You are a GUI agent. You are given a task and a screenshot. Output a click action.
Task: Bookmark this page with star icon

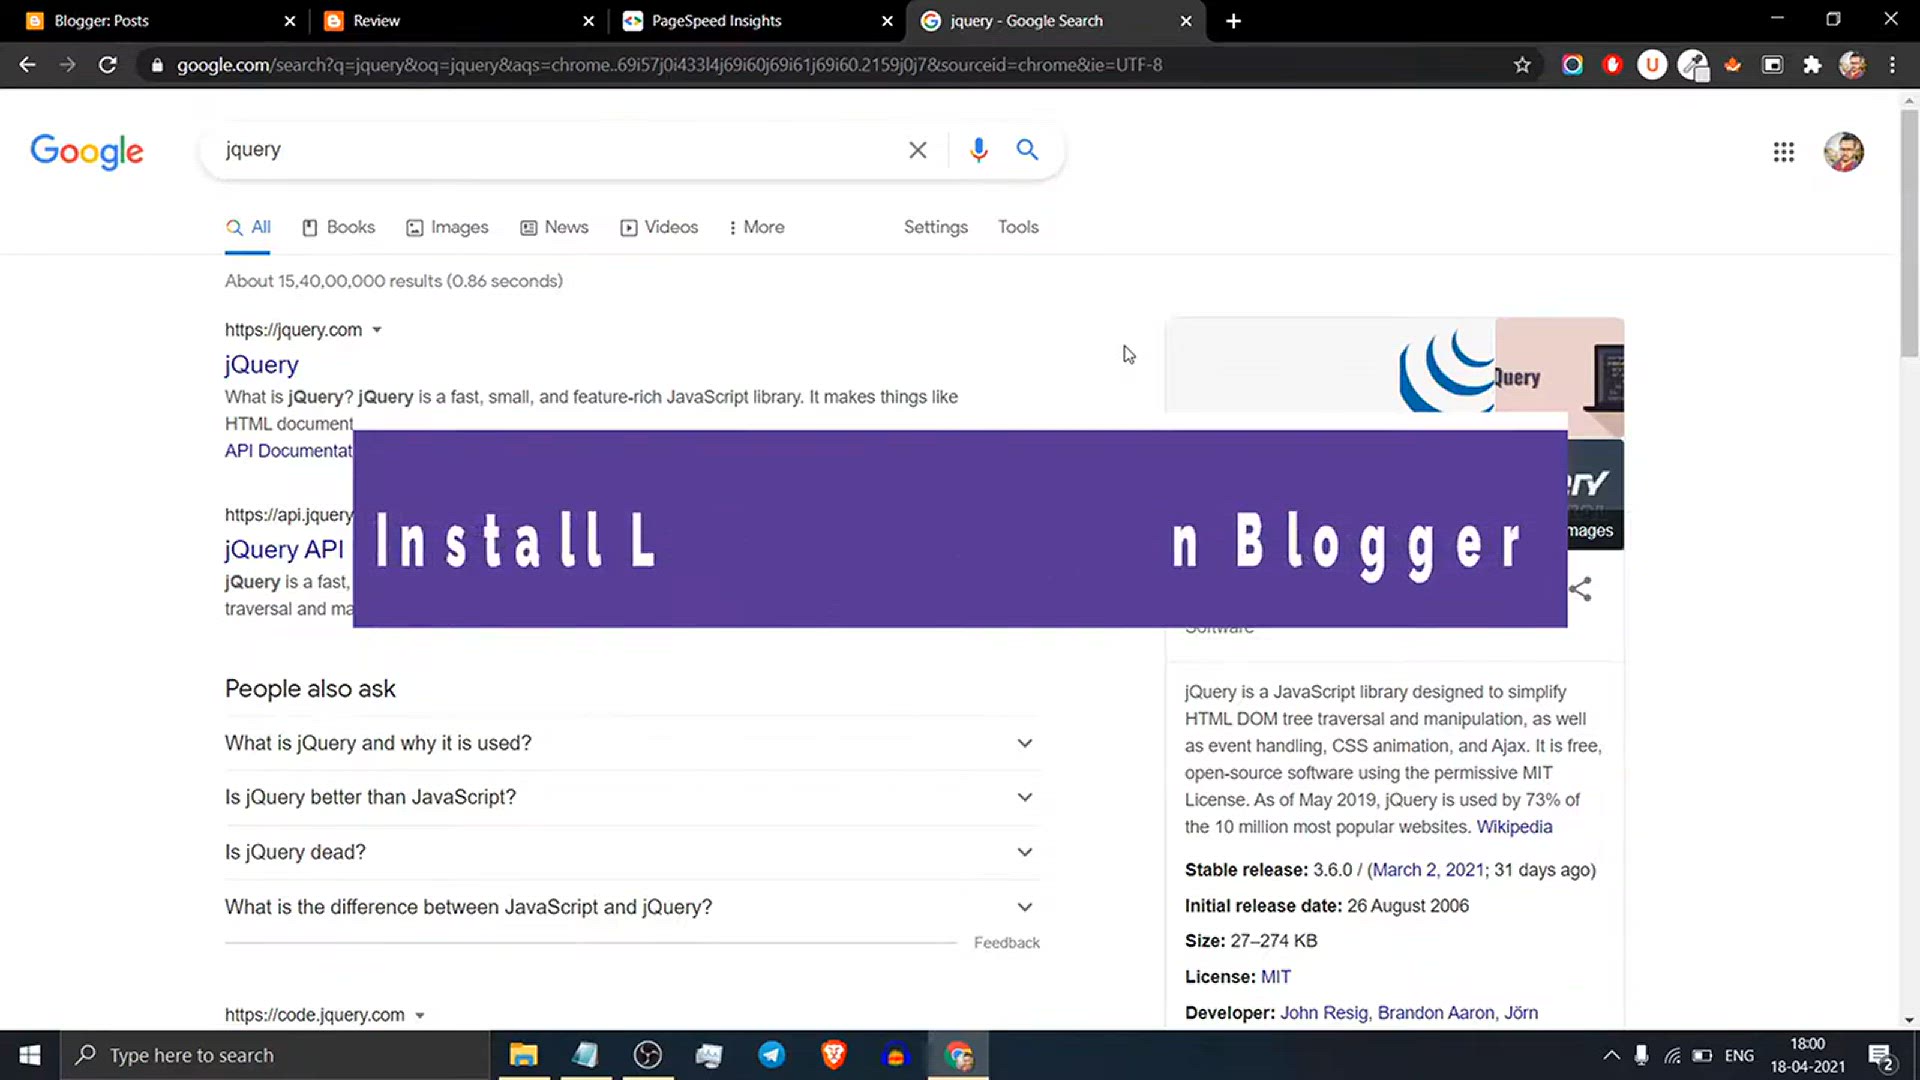pyautogui.click(x=1522, y=65)
